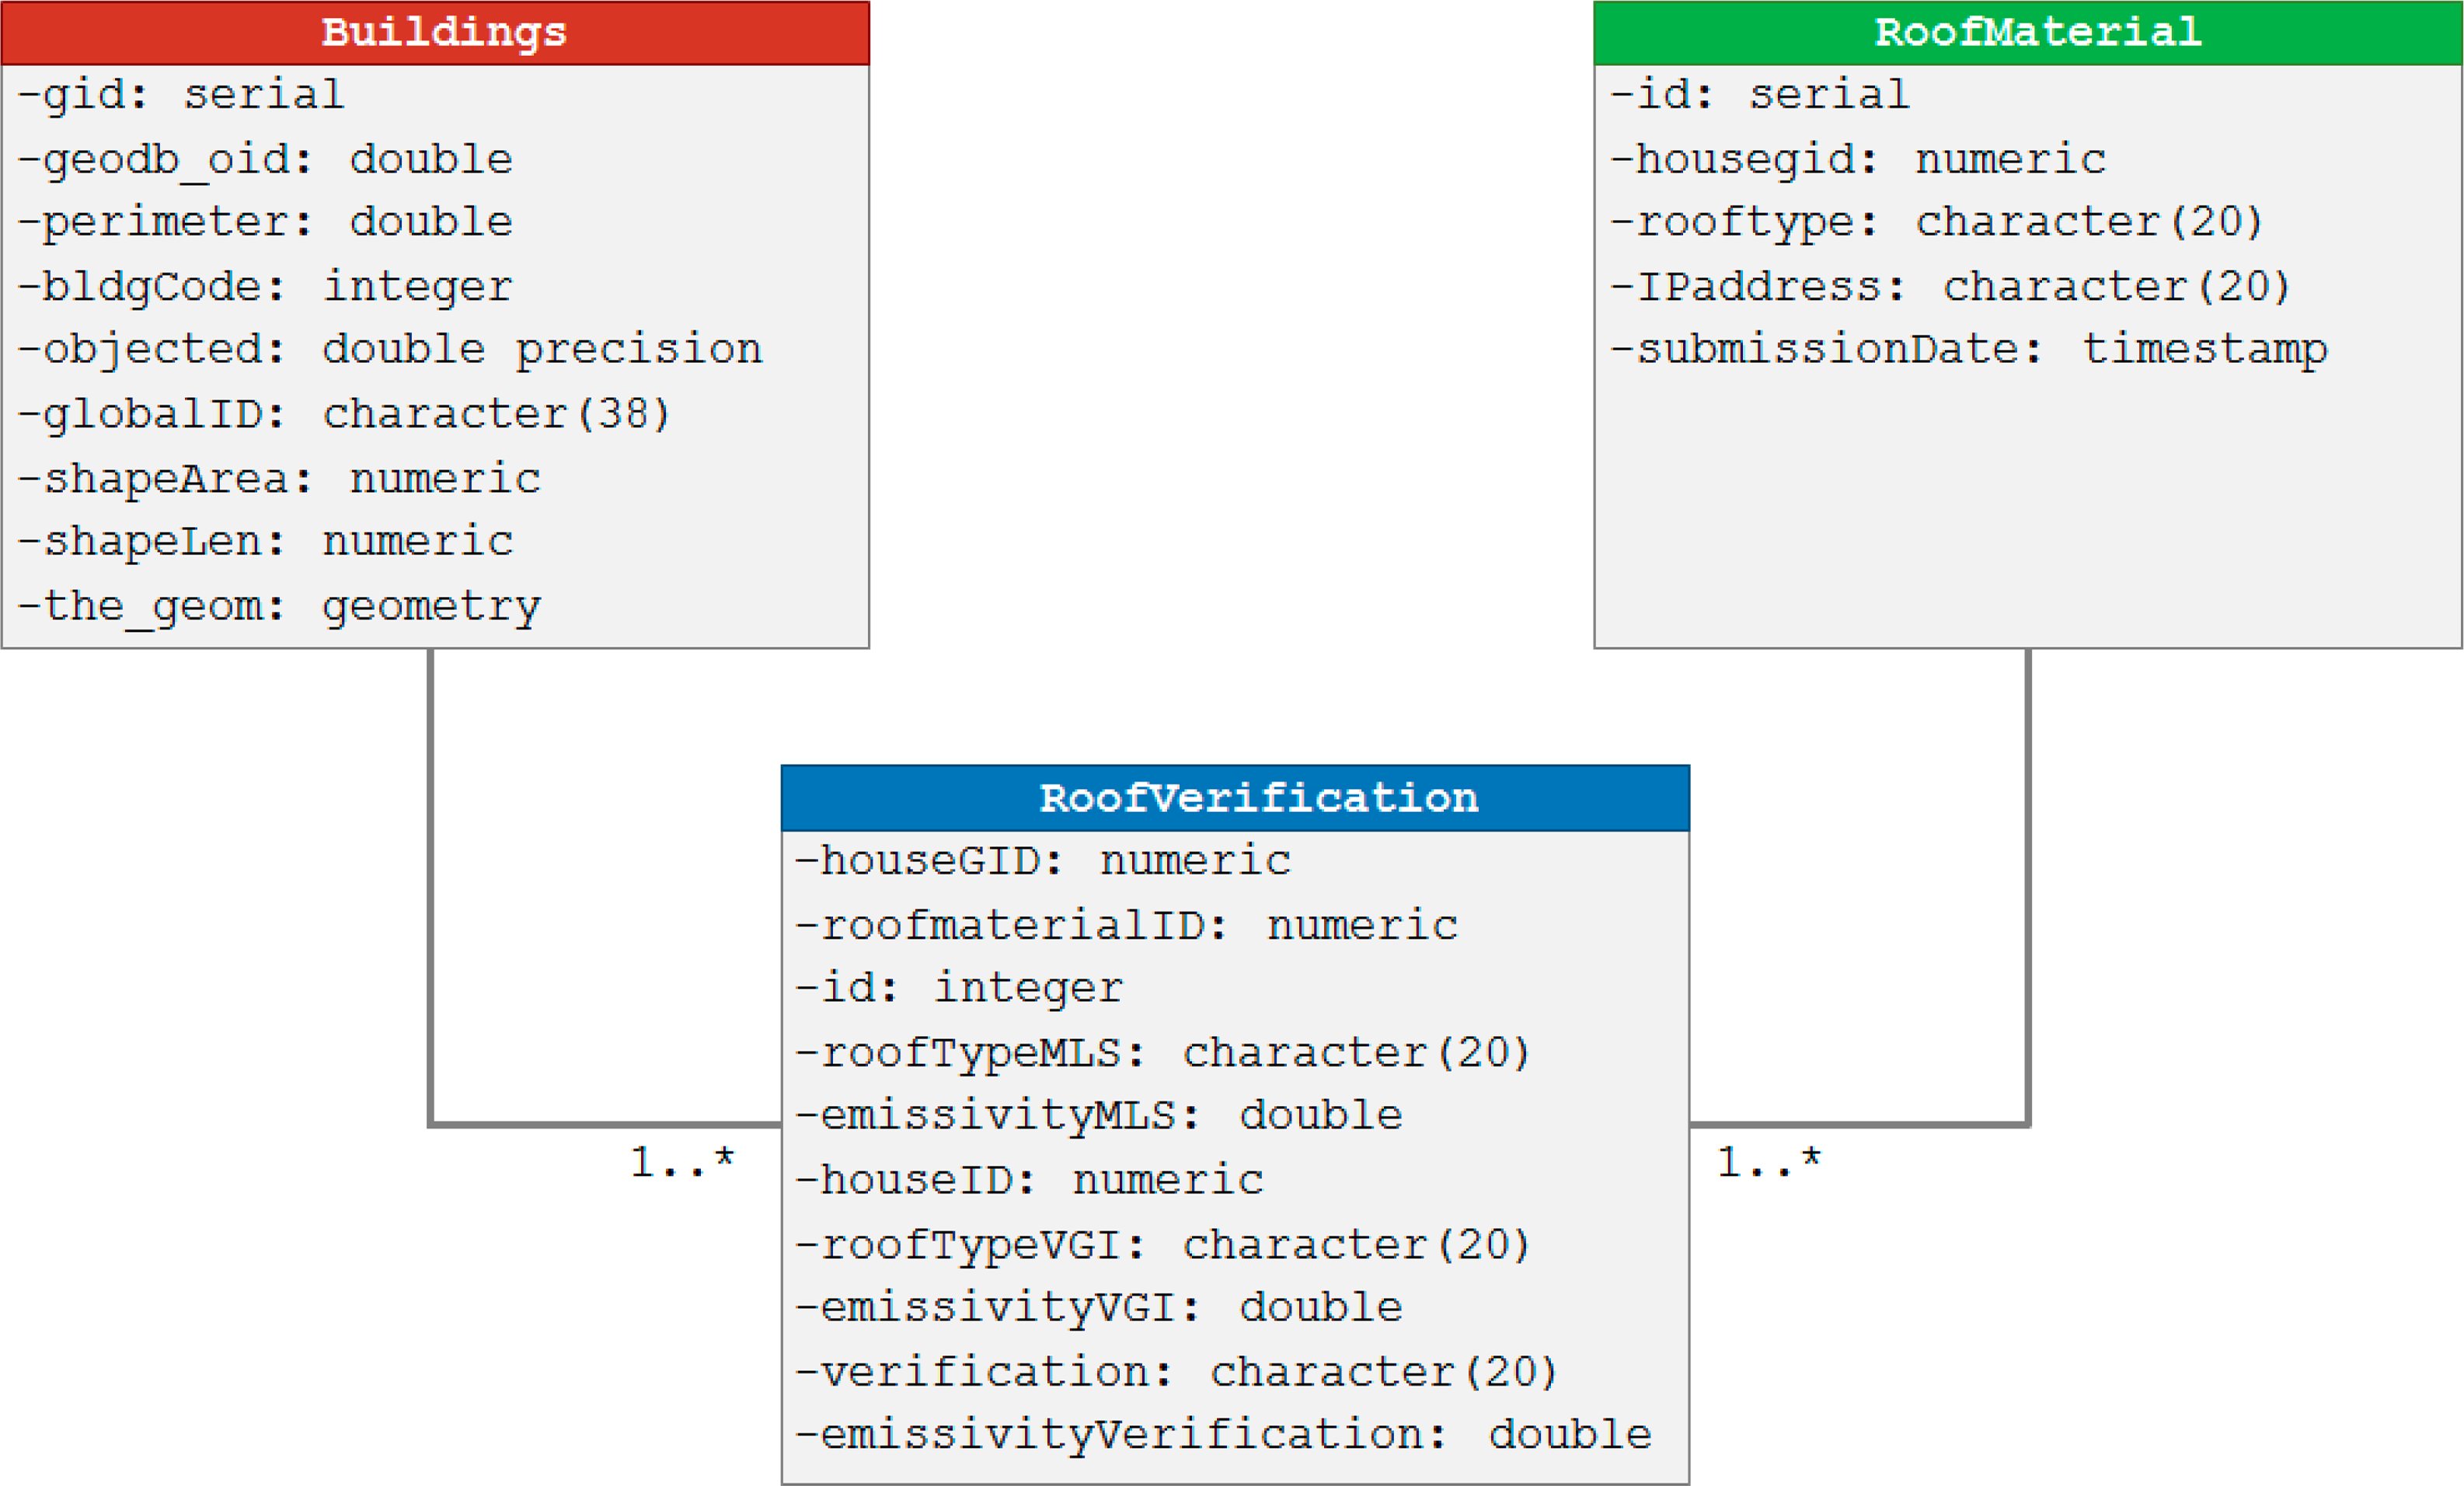The width and height of the screenshot is (2464, 1486).
Task: Select the emissivityVGI: double attribute
Action: pos(1098,1308)
